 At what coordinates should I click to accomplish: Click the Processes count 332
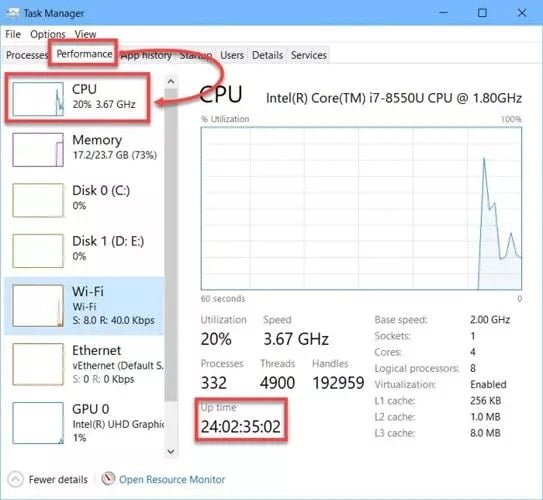[x=214, y=383]
